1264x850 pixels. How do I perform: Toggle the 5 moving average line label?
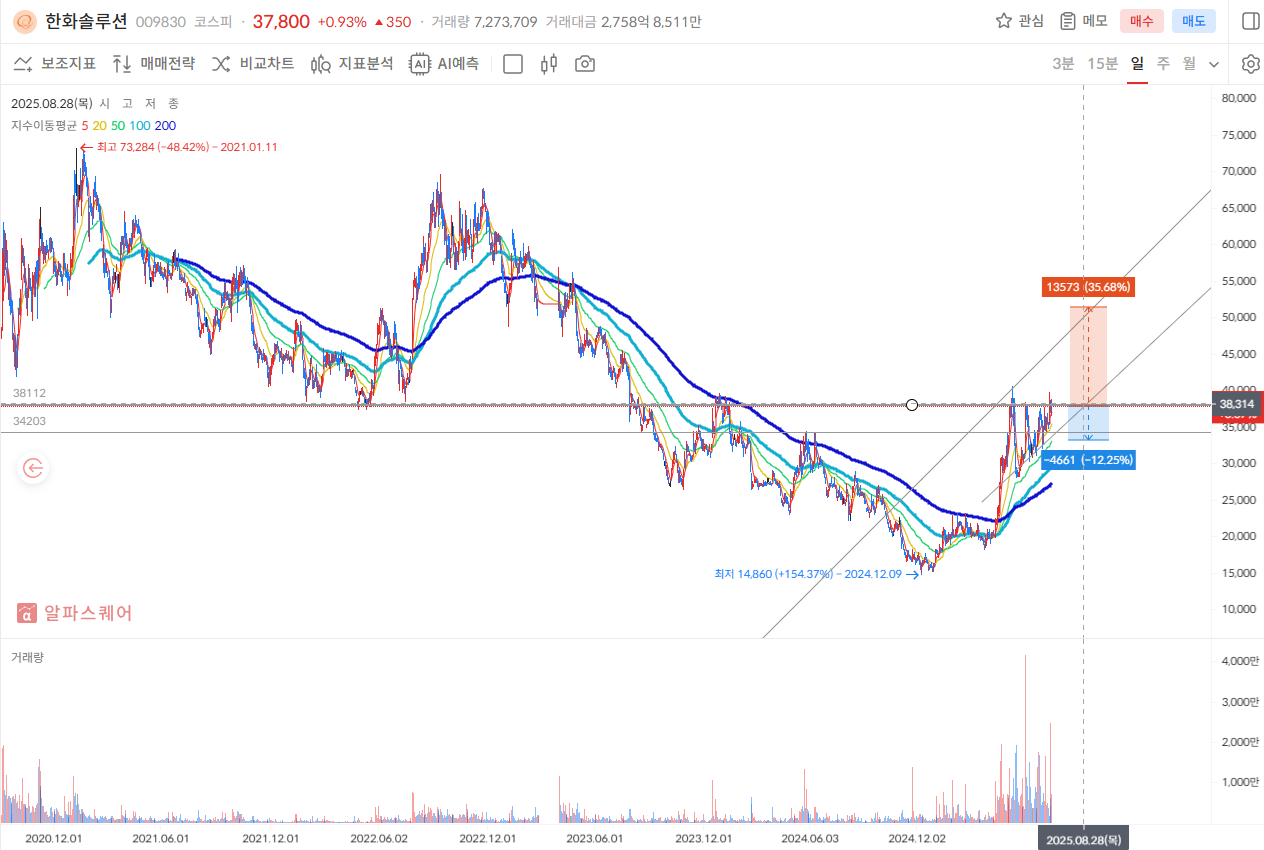pyautogui.click(x=85, y=126)
